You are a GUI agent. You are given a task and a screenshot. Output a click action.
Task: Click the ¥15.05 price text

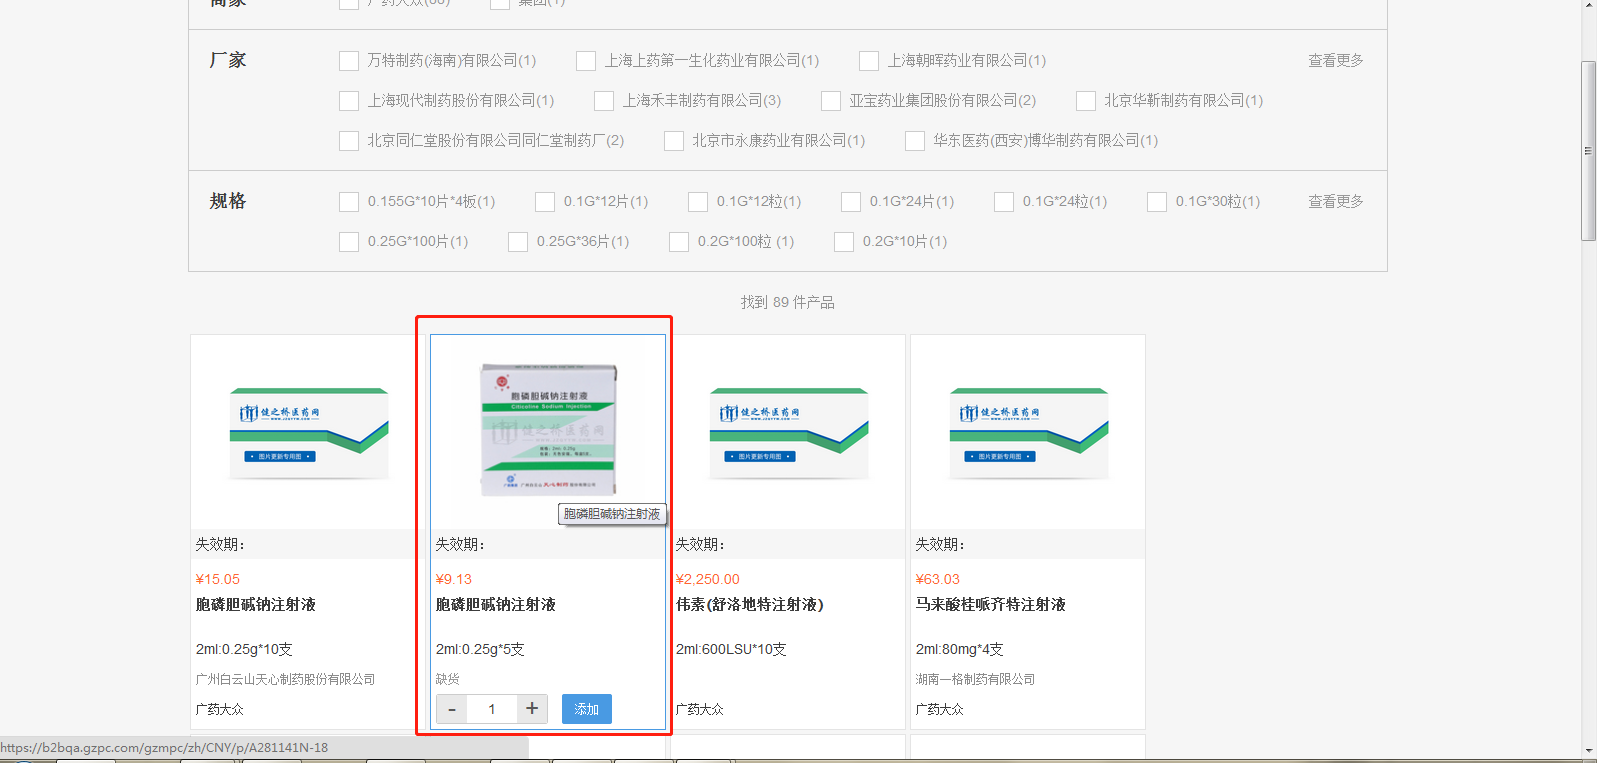[x=218, y=579]
